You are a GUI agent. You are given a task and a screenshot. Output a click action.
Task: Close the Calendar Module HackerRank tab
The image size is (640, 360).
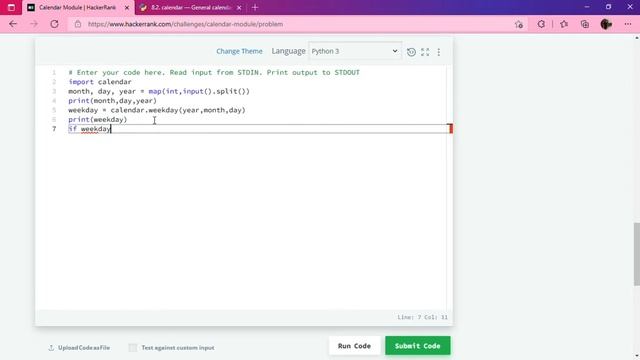coord(127,8)
